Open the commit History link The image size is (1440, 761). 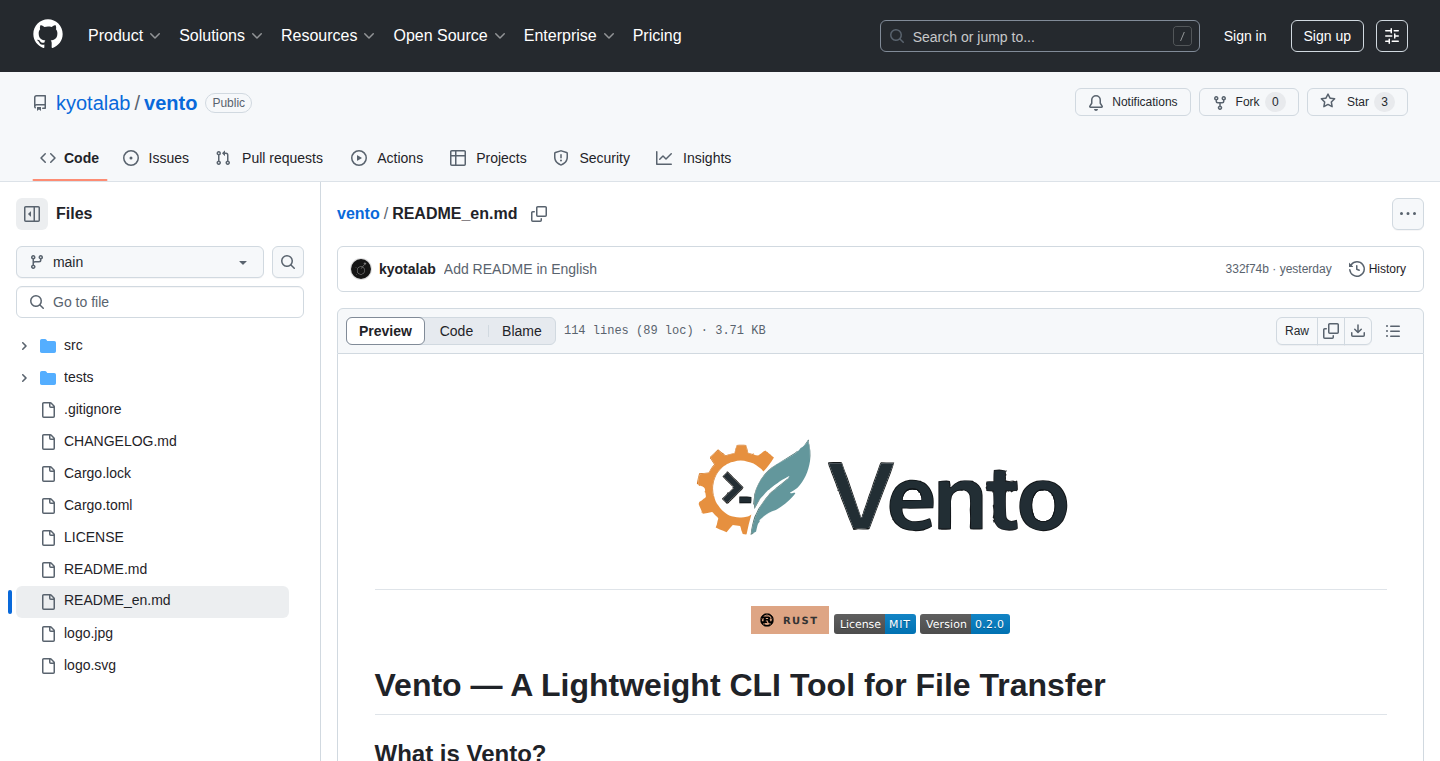[x=1377, y=269]
